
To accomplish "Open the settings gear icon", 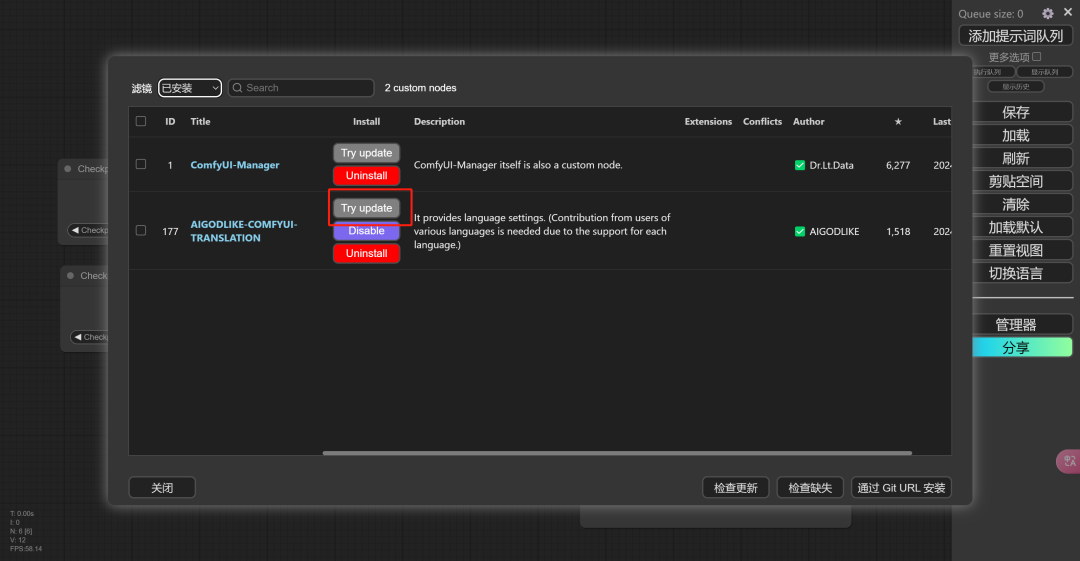I will [x=1048, y=14].
